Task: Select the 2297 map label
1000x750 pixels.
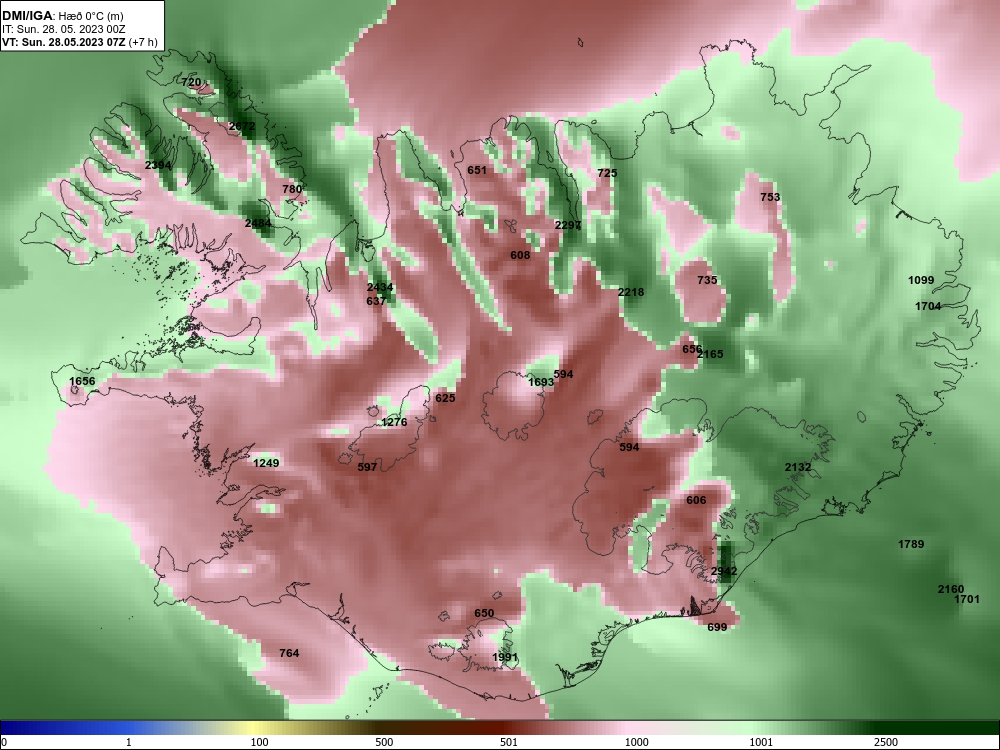Action: [568, 225]
